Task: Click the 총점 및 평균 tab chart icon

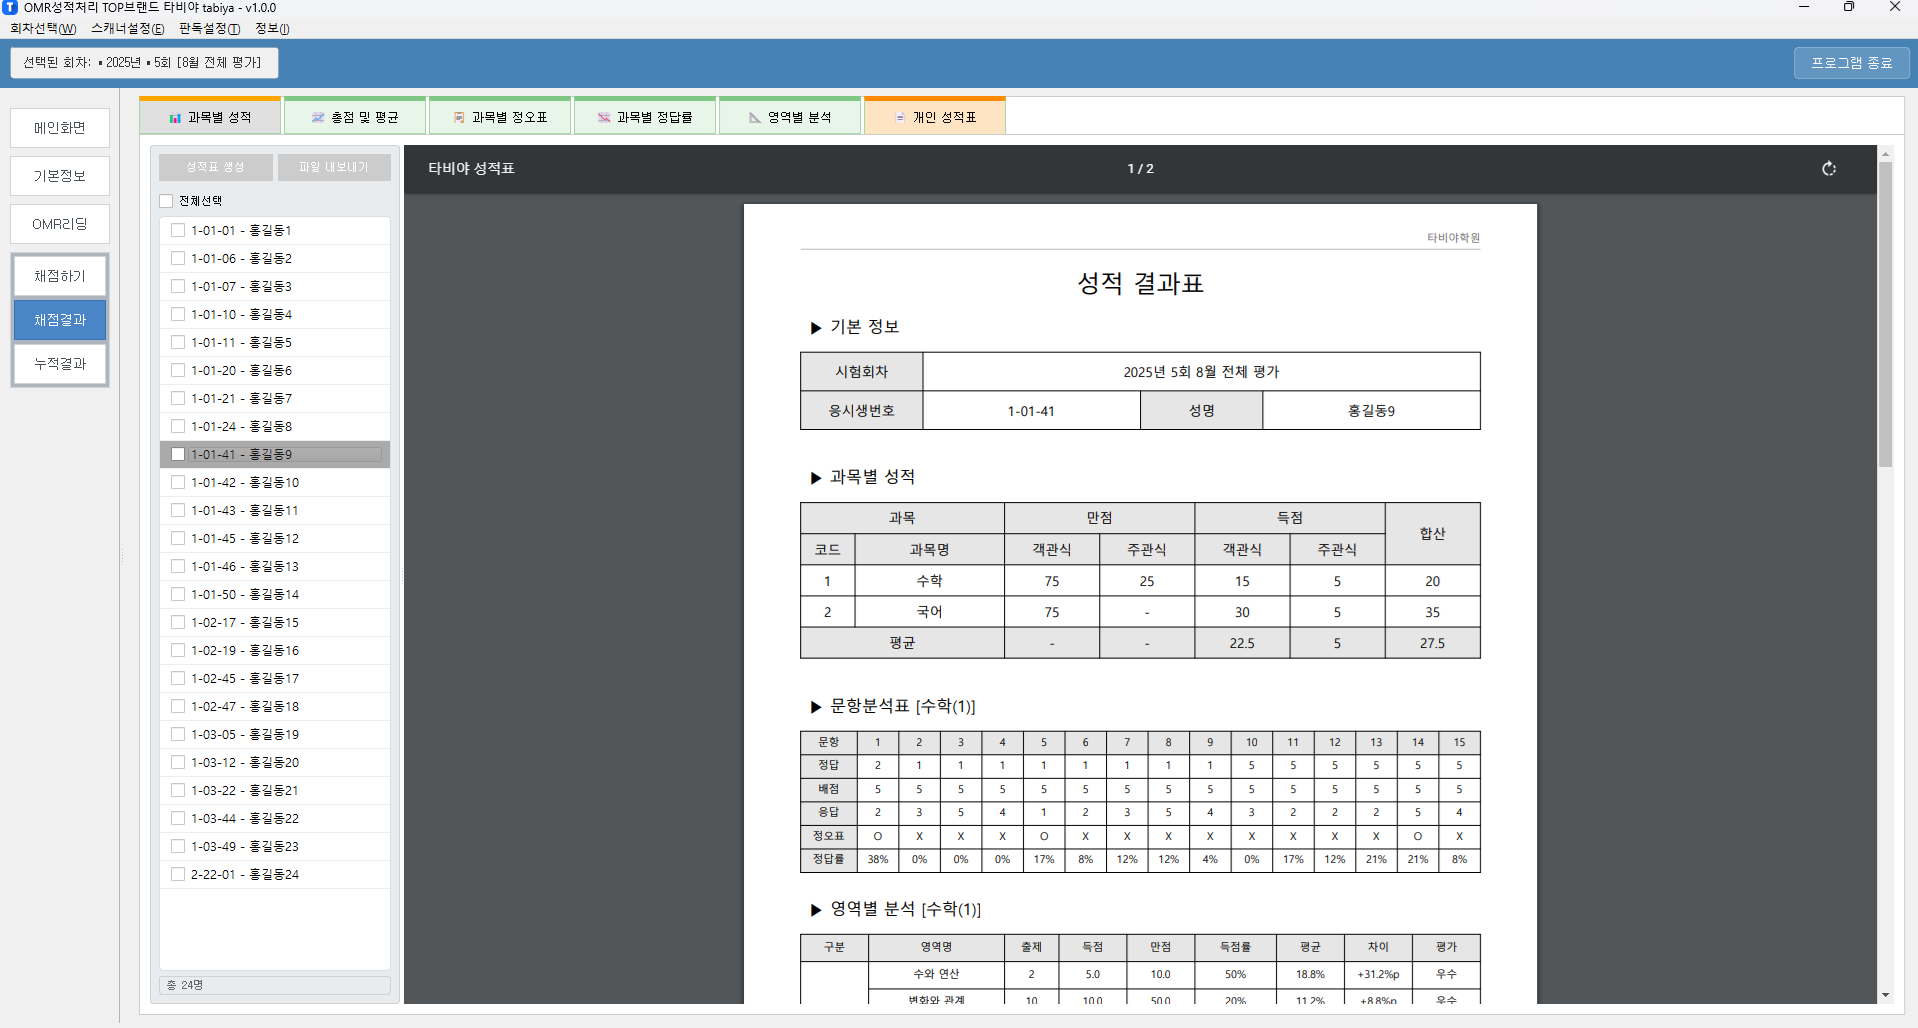Action: (318, 118)
